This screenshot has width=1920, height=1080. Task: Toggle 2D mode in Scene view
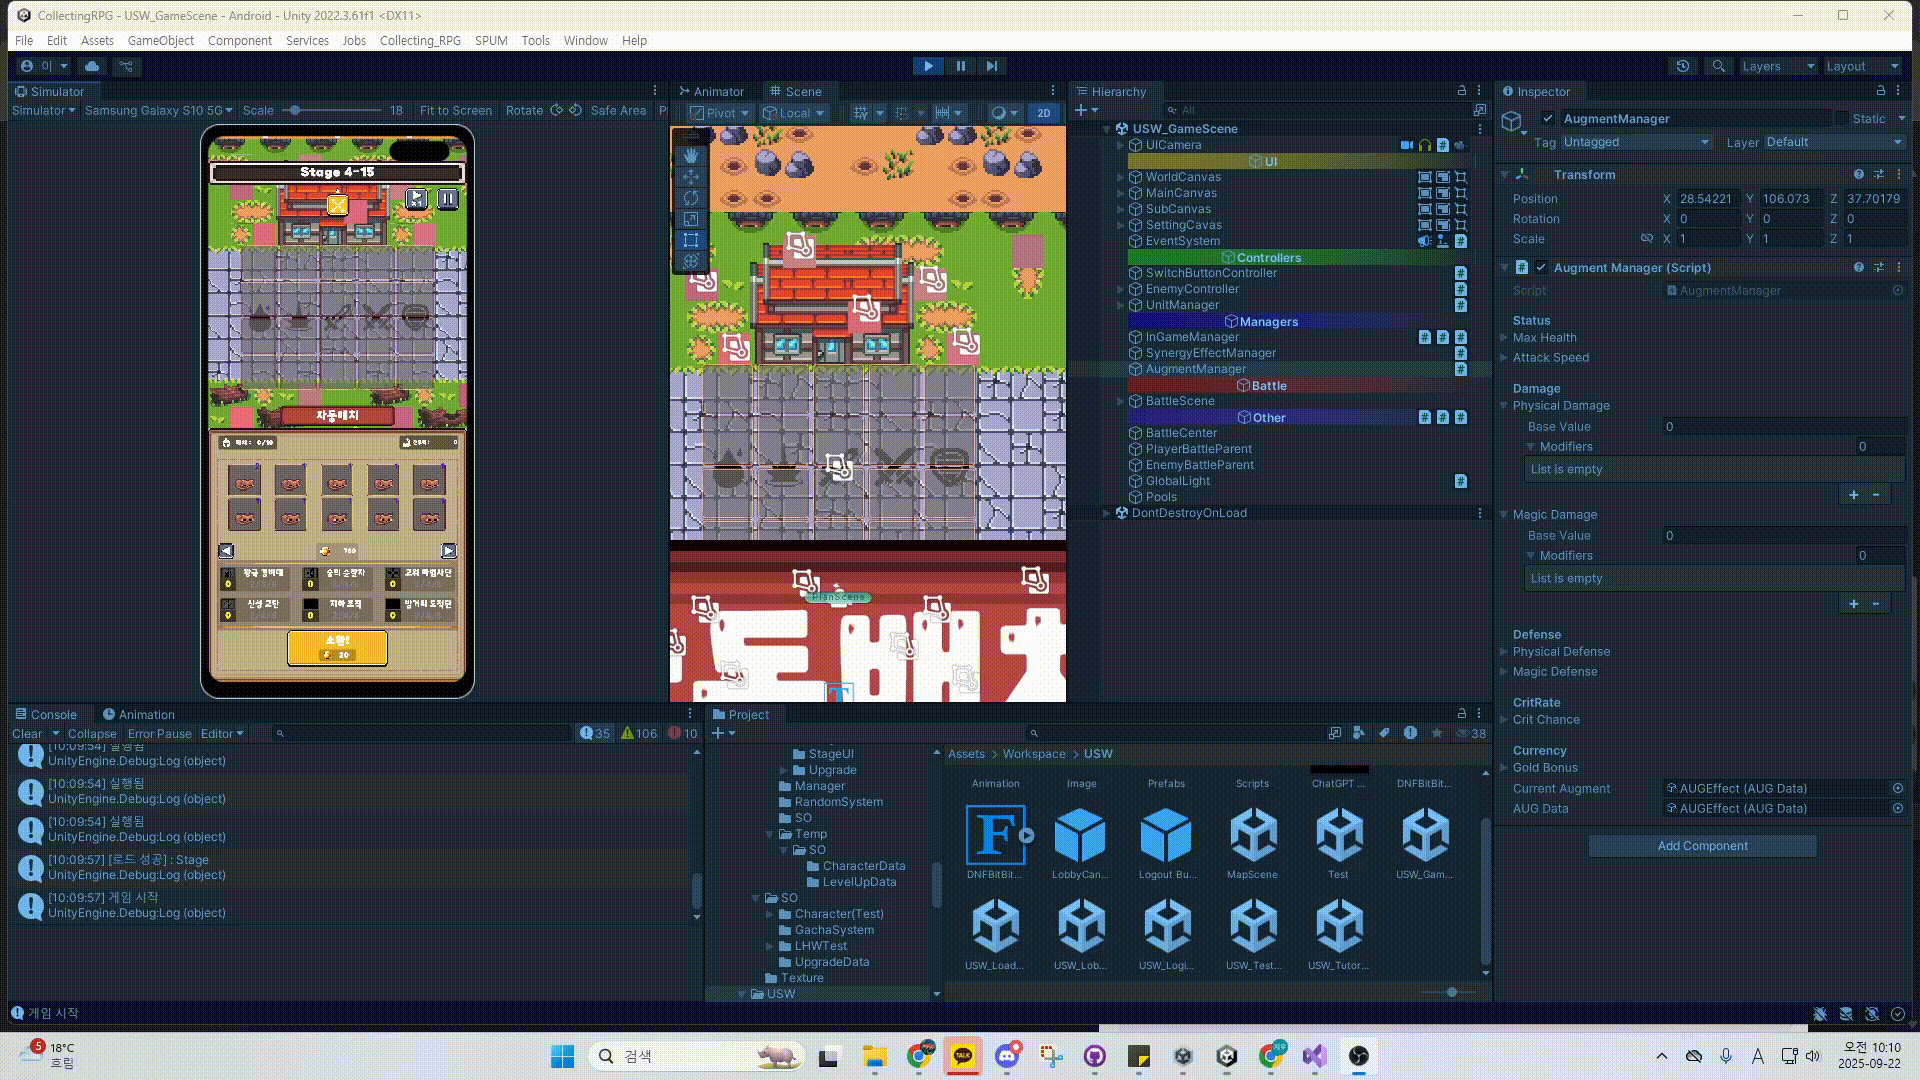1043,113
